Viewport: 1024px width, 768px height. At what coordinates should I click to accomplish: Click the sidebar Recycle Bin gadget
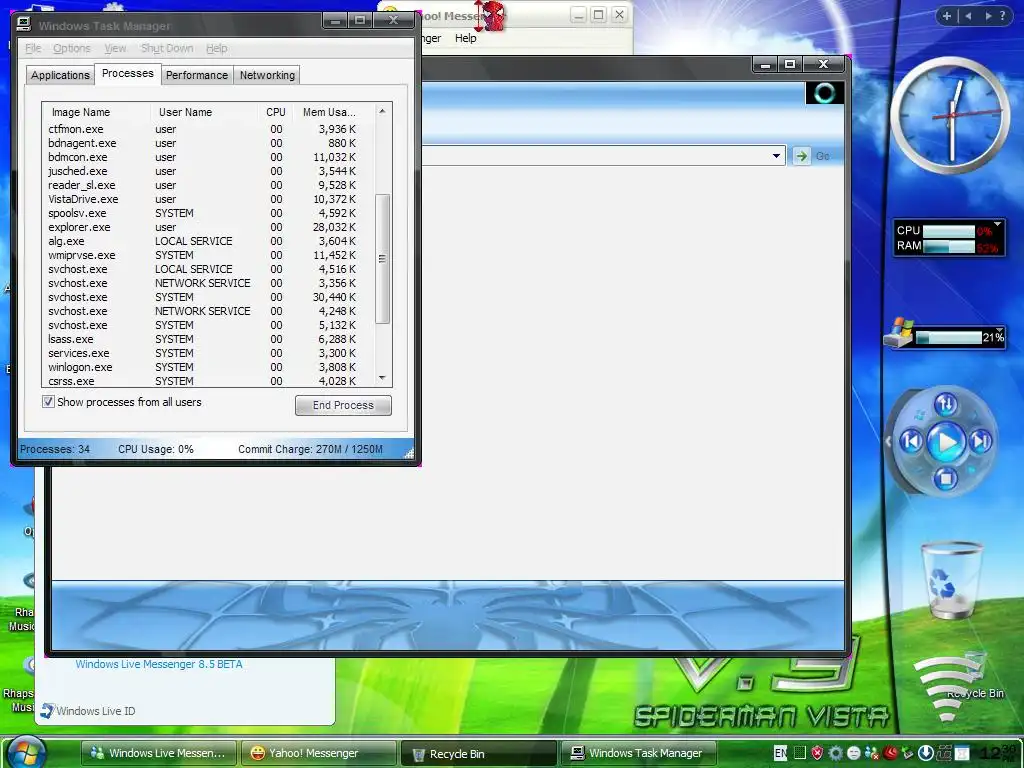pos(952,580)
